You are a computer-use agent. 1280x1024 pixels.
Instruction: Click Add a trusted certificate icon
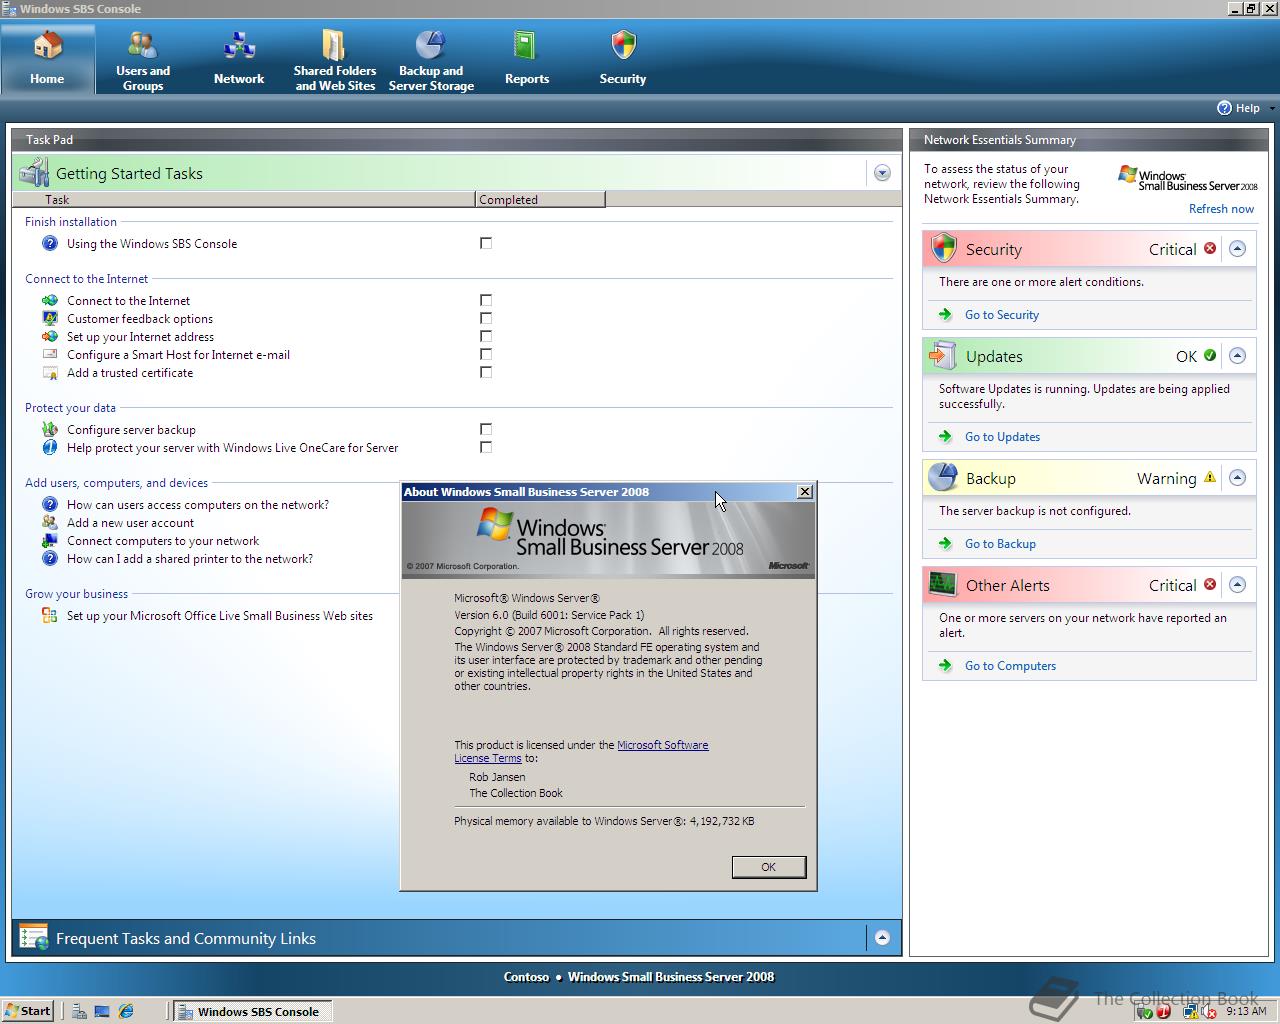[50, 372]
